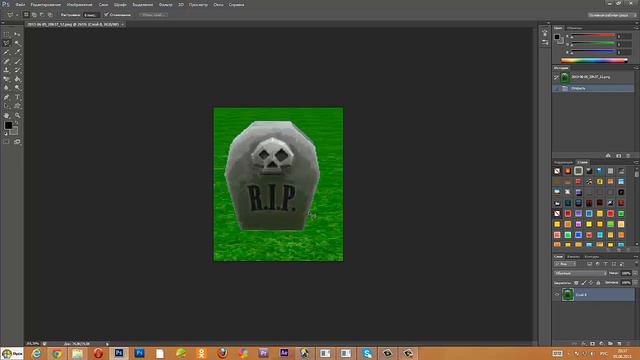Screen dimensions: 640x360
Task: Select the Shape tool
Action: coord(17,106)
